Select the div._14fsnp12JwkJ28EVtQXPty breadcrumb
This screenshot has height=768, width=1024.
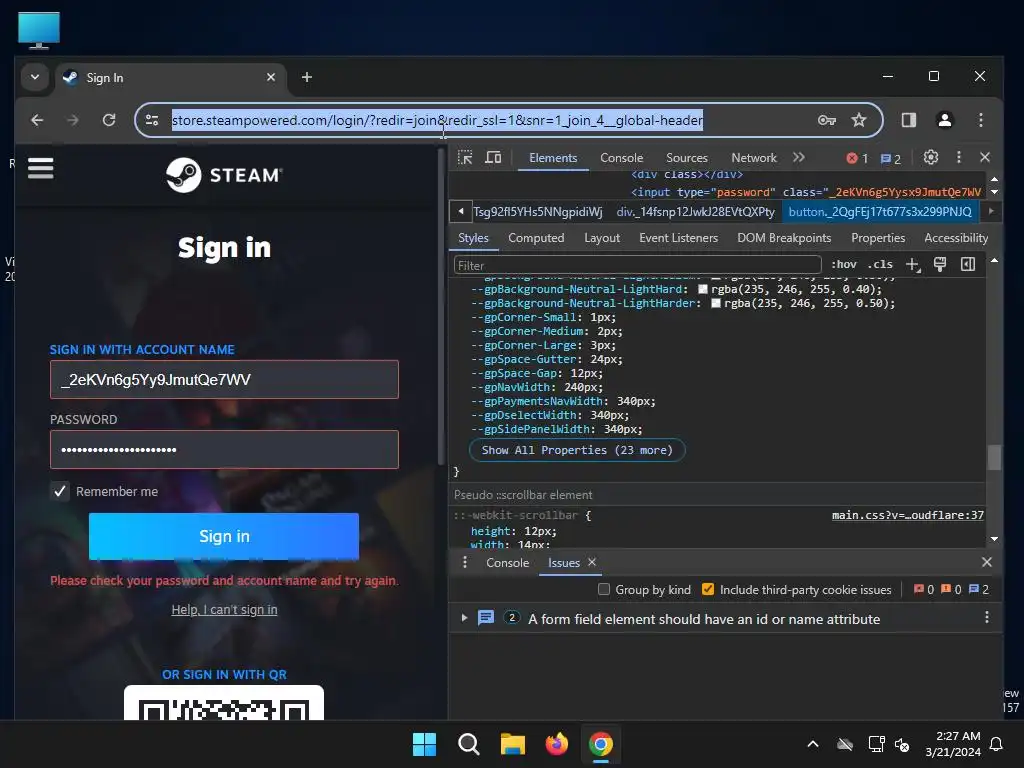click(696, 212)
